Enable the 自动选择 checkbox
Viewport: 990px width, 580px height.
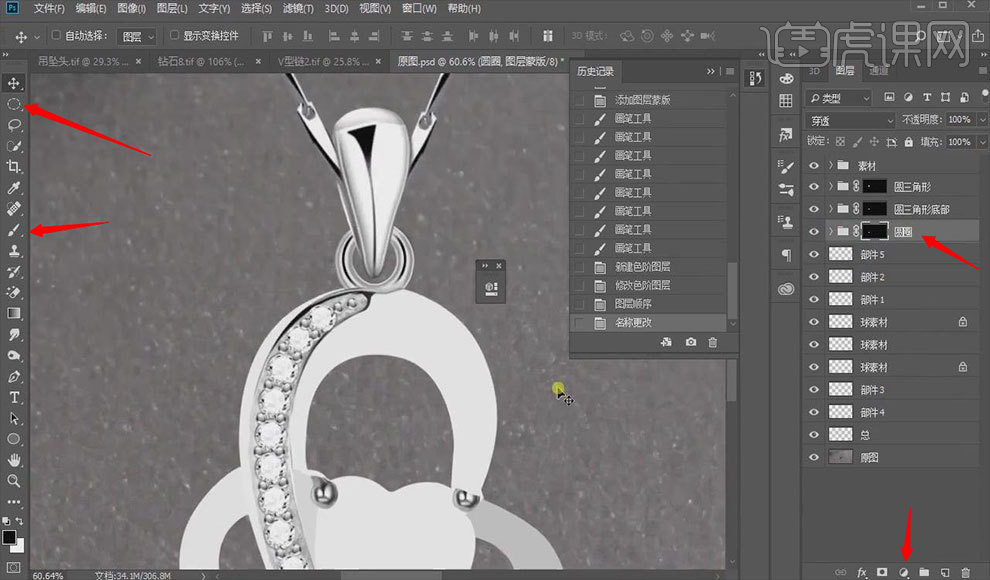(56, 36)
